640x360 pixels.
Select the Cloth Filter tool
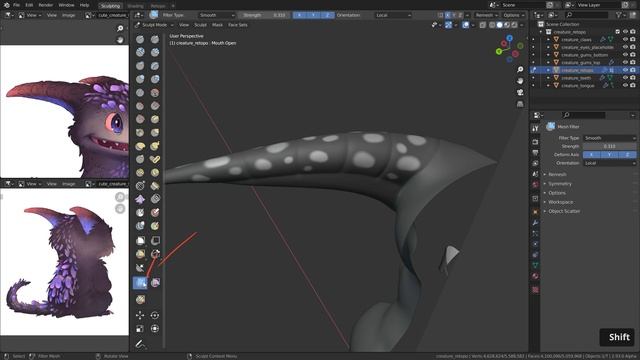[155, 282]
